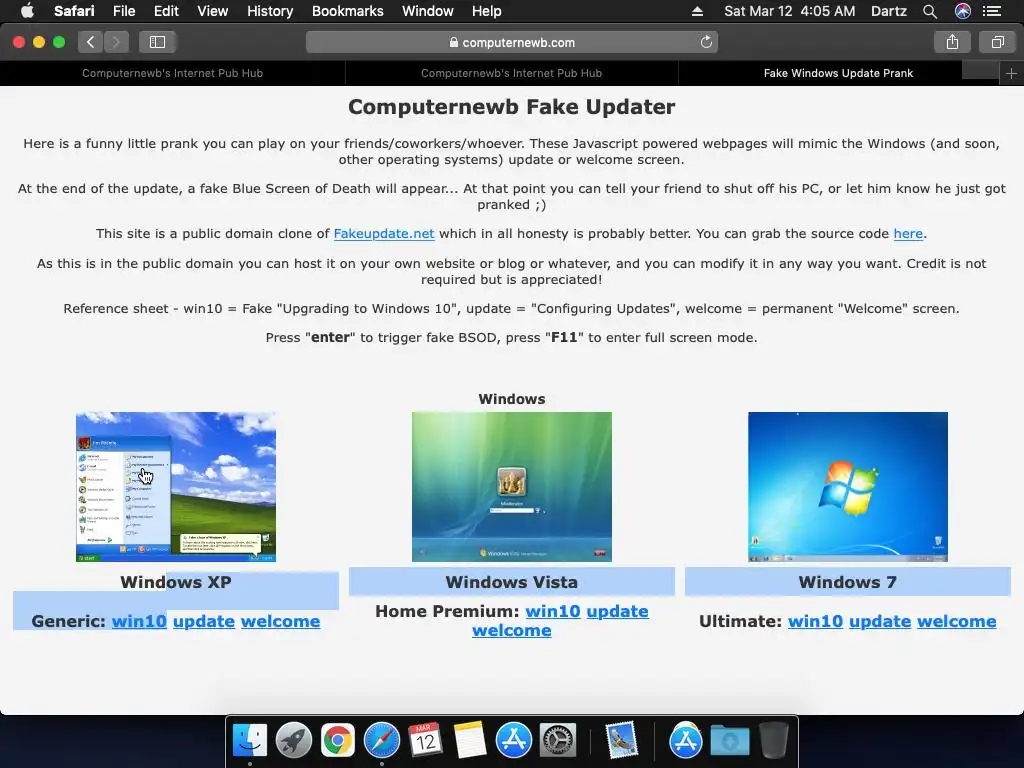Select the Fake Windows Update Prank tab
Image resolution: width=1024 pixels, height=768 pixels.
839,73
